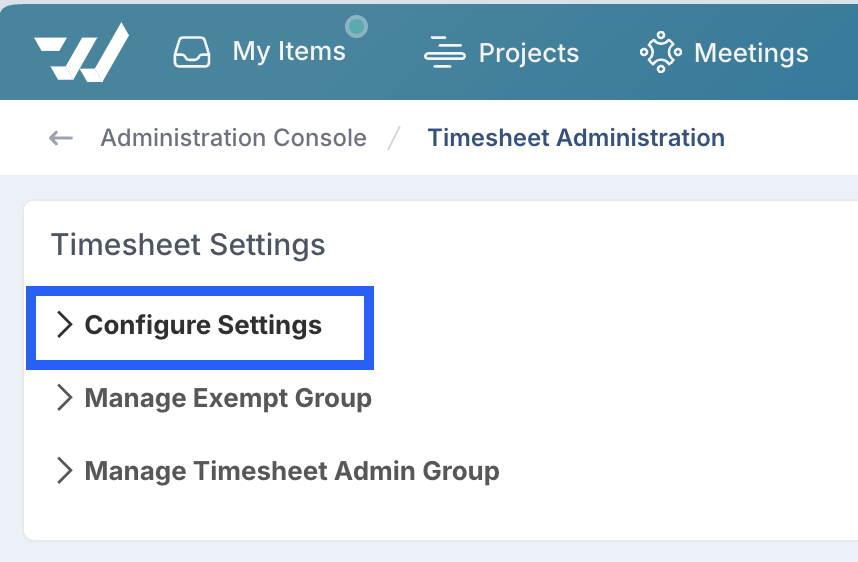
Task: Open the Manage Timesheet Admin Group title
Action: (x=292, y=471)
